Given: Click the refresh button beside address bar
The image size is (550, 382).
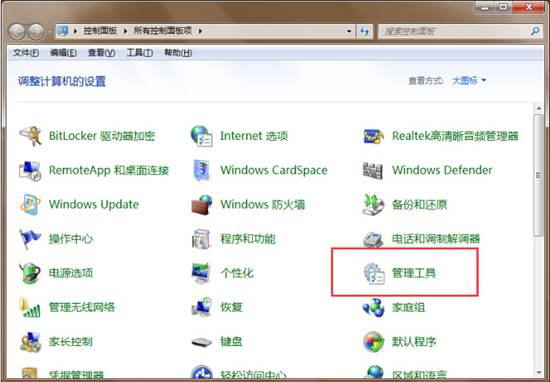Looking at the screenshot, I should 365,32.
